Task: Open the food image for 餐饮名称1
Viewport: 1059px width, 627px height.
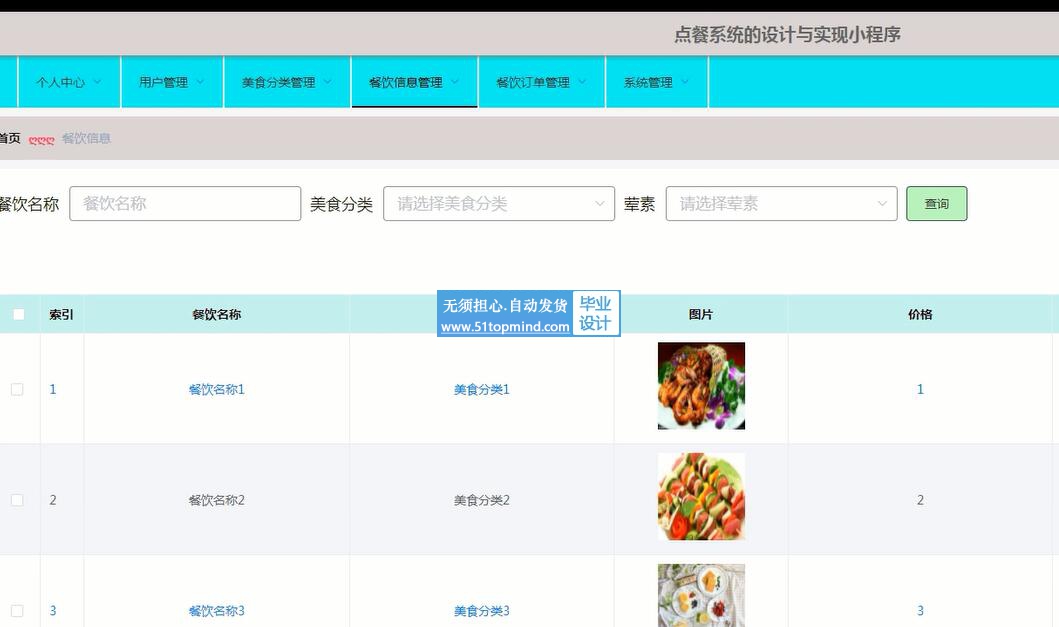Action: (701, 386)
